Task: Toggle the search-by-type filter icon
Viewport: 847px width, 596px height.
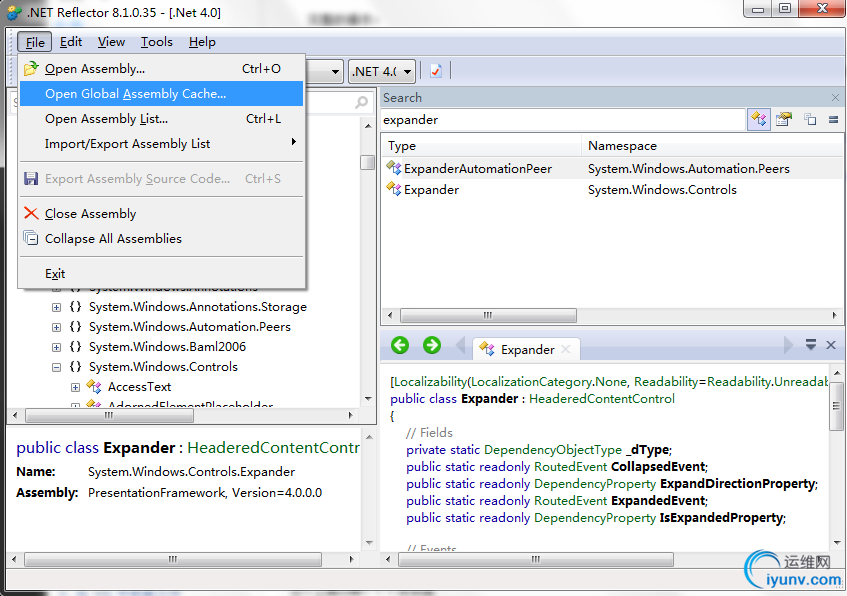Action: pyautogui.click(x=759, y=119)
